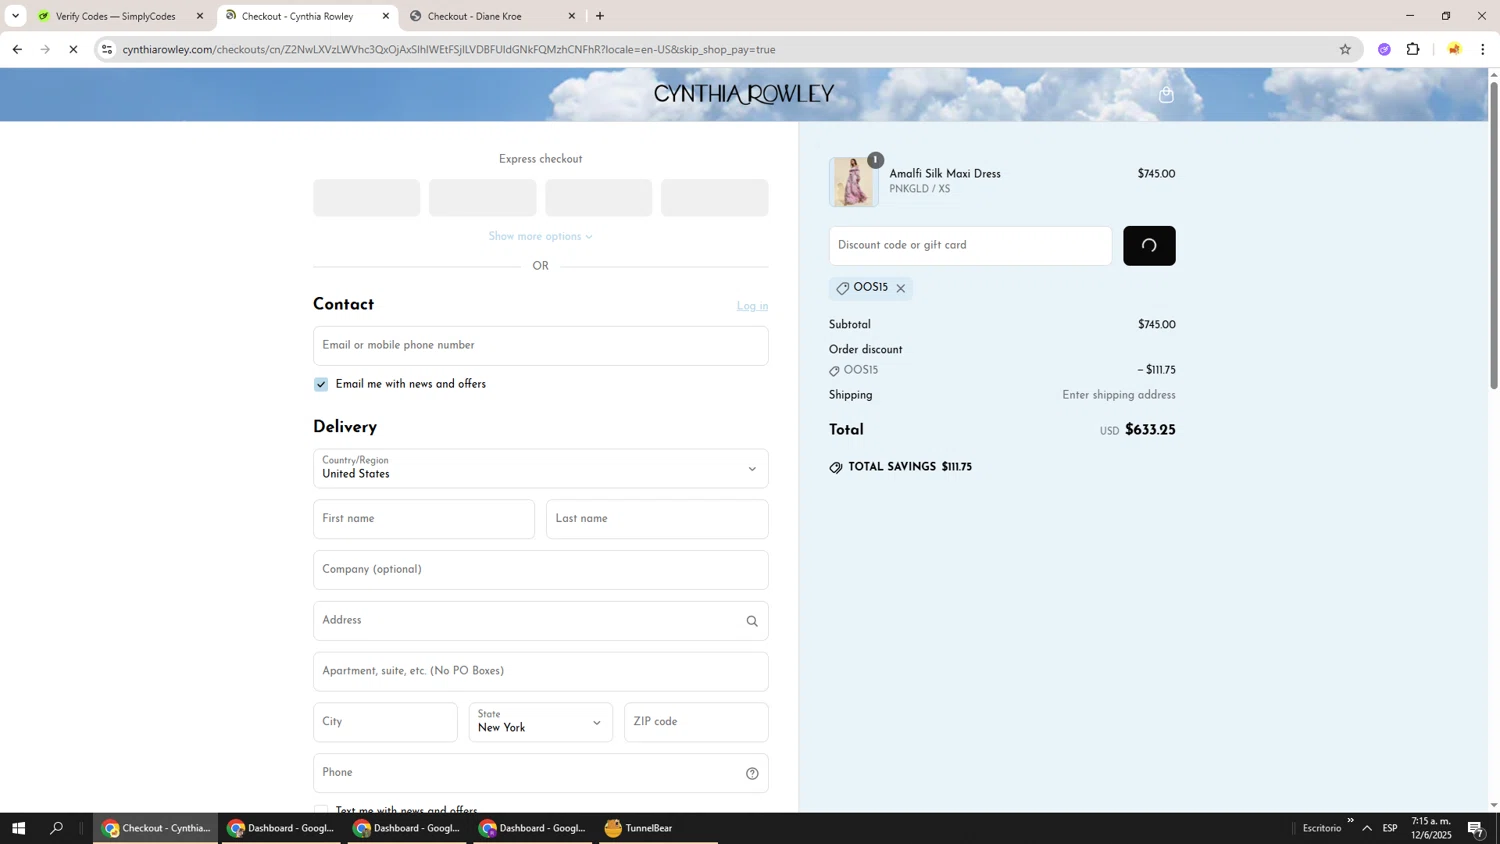The width and height of the screenshot is (1500, 844).
Task: Click the address search magnifier icon
Action: point(752,621)
